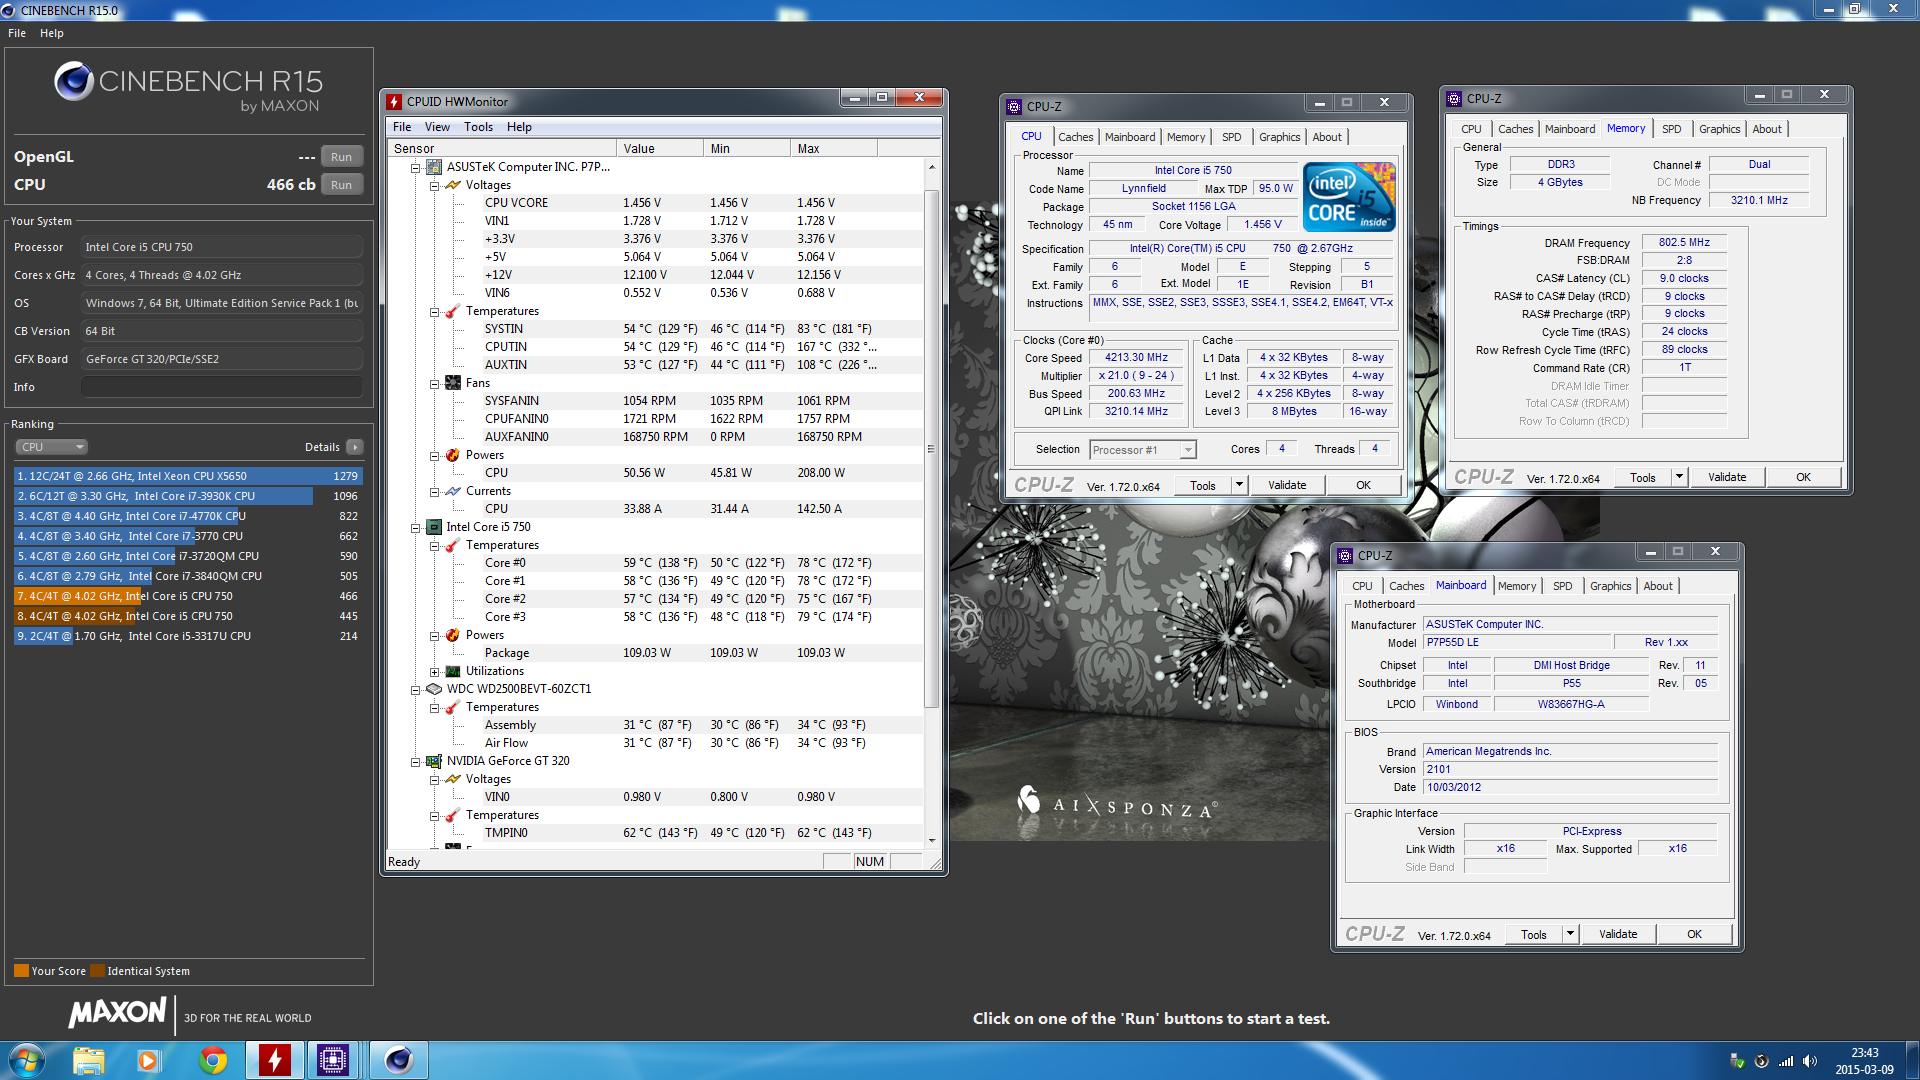Open Tools dropdown arrow in CPU-Z Memory window
The height and width of the screenshot is (1080, 1920).
[x=1680, y=477]
